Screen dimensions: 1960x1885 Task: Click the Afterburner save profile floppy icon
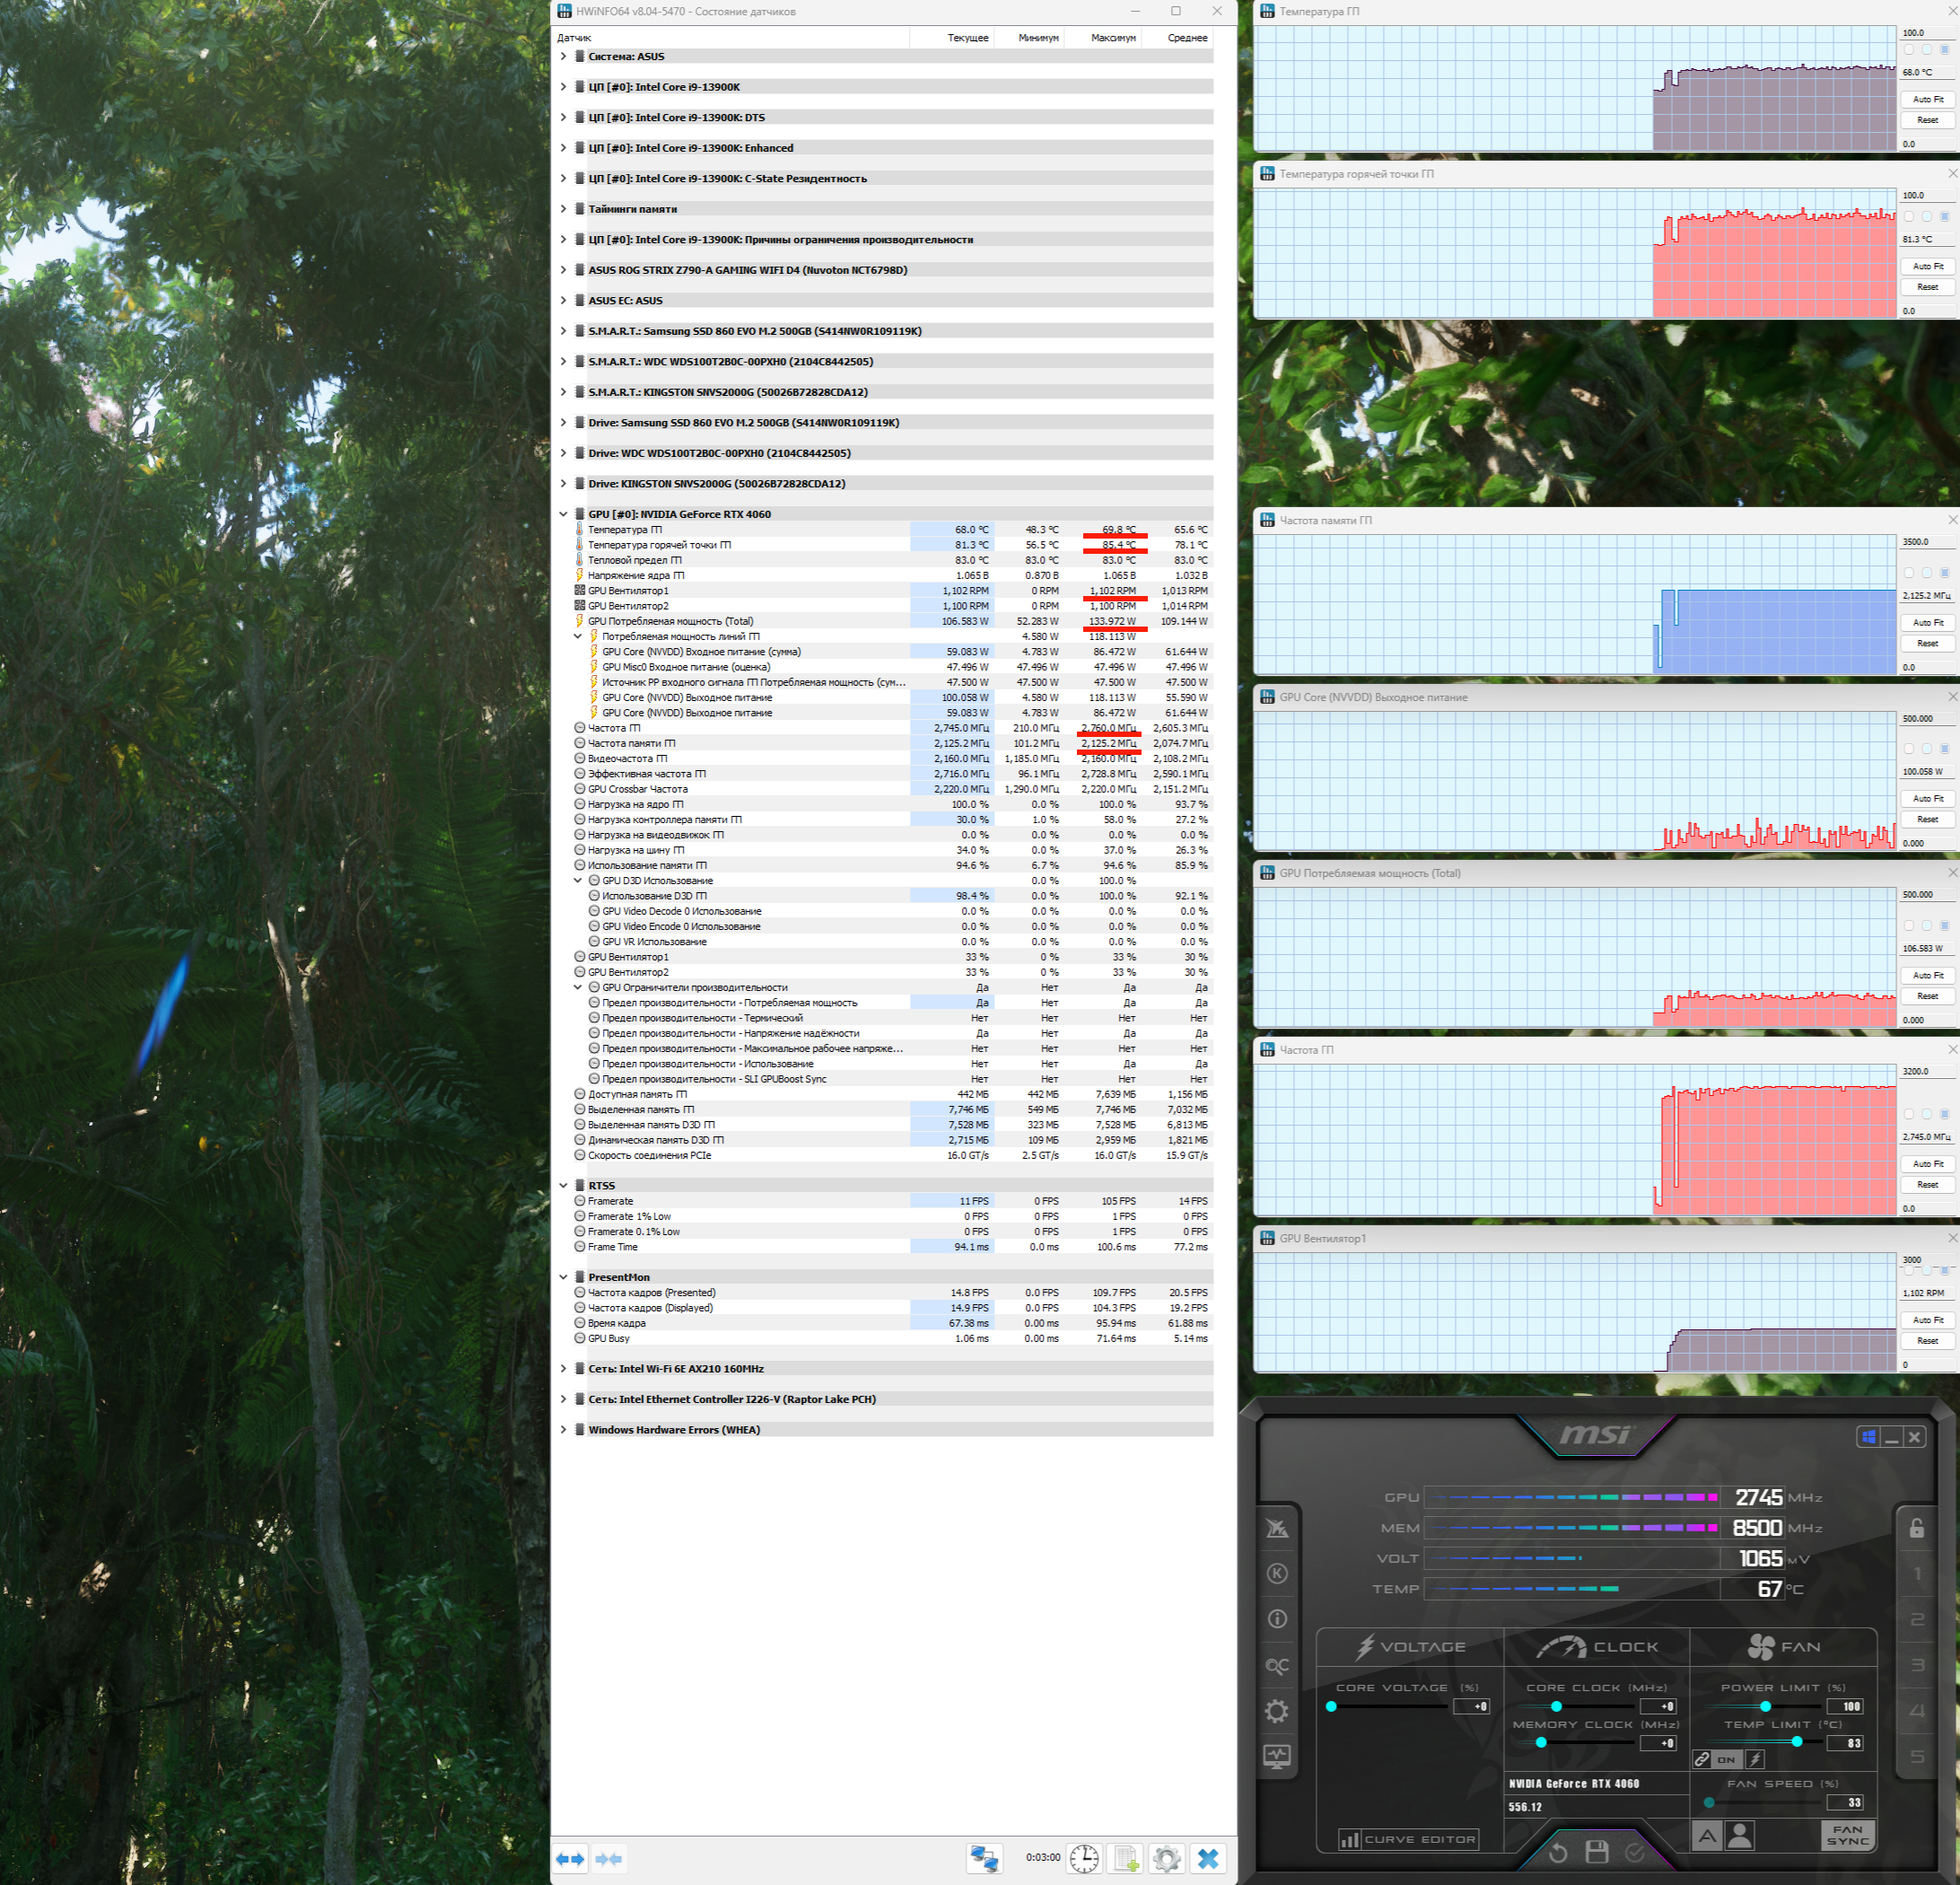click(1596, 1852)
